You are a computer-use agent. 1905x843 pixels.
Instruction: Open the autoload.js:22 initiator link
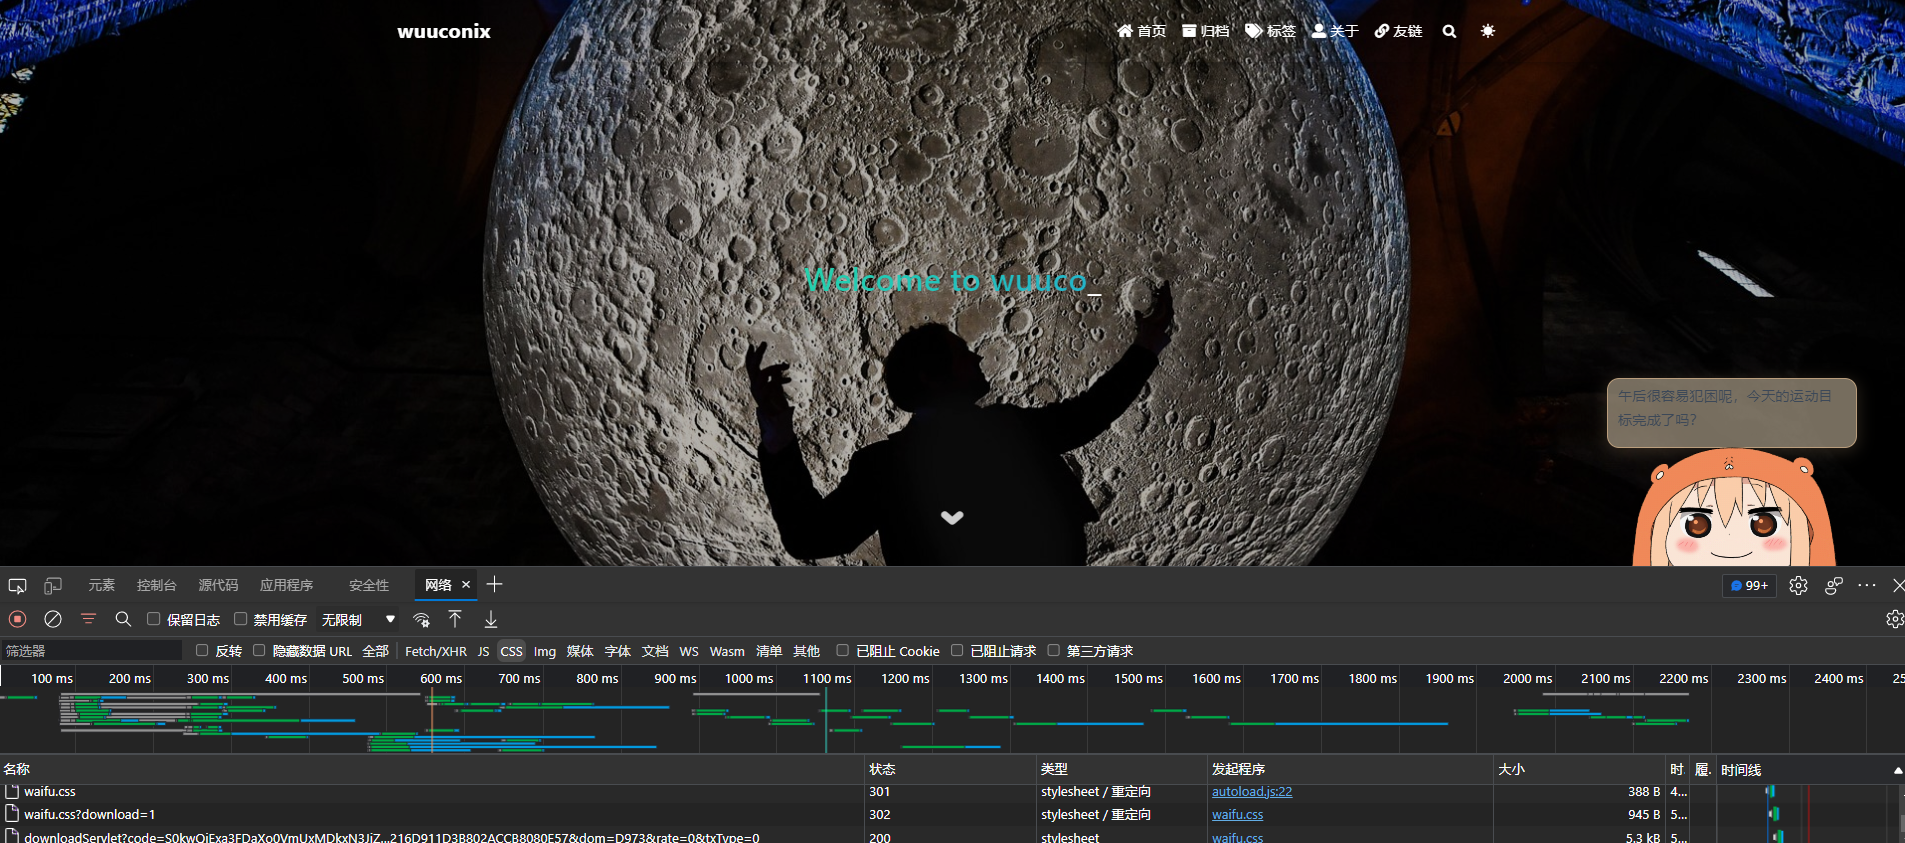pyautogui.click(x=1252, y=791)
